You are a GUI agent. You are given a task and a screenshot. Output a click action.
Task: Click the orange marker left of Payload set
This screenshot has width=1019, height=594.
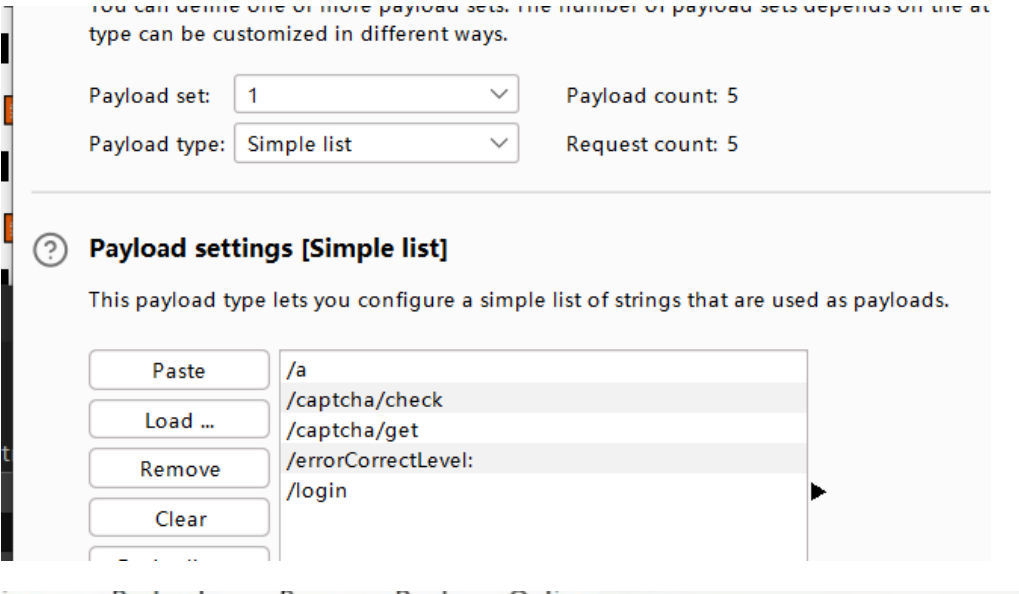[x=7, y=108]
